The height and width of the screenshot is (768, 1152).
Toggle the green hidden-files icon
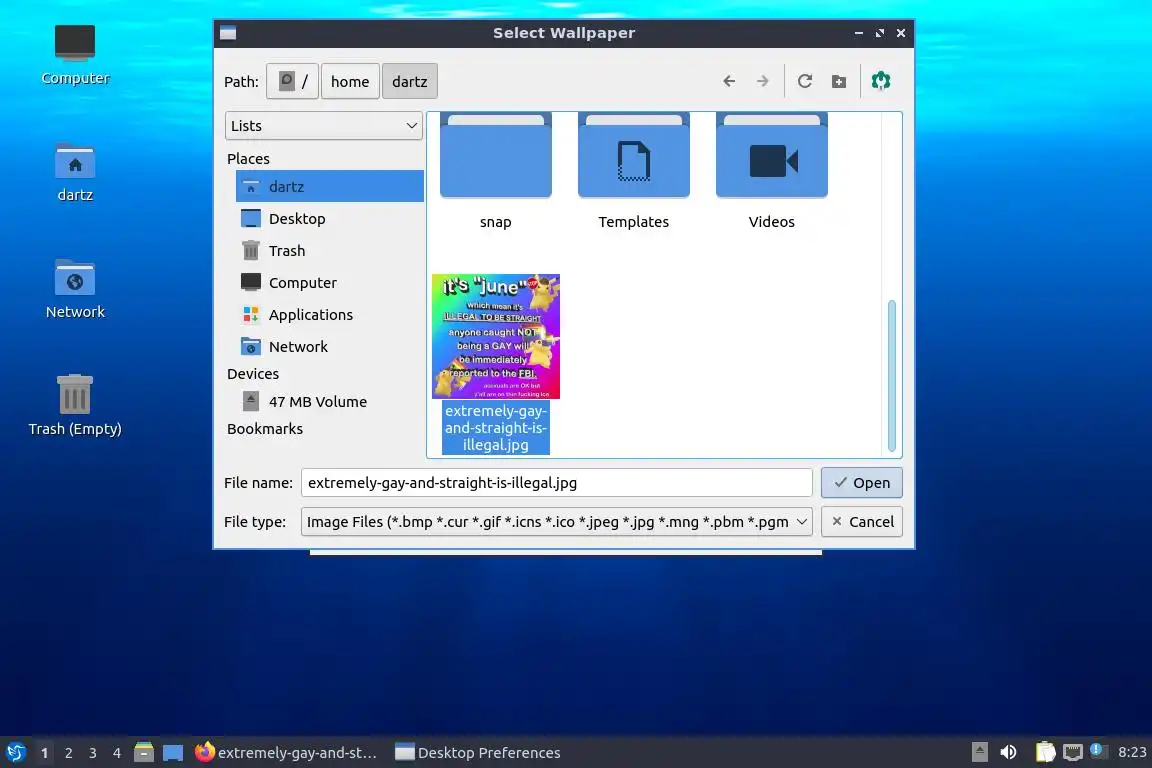[x=881, y=81]
